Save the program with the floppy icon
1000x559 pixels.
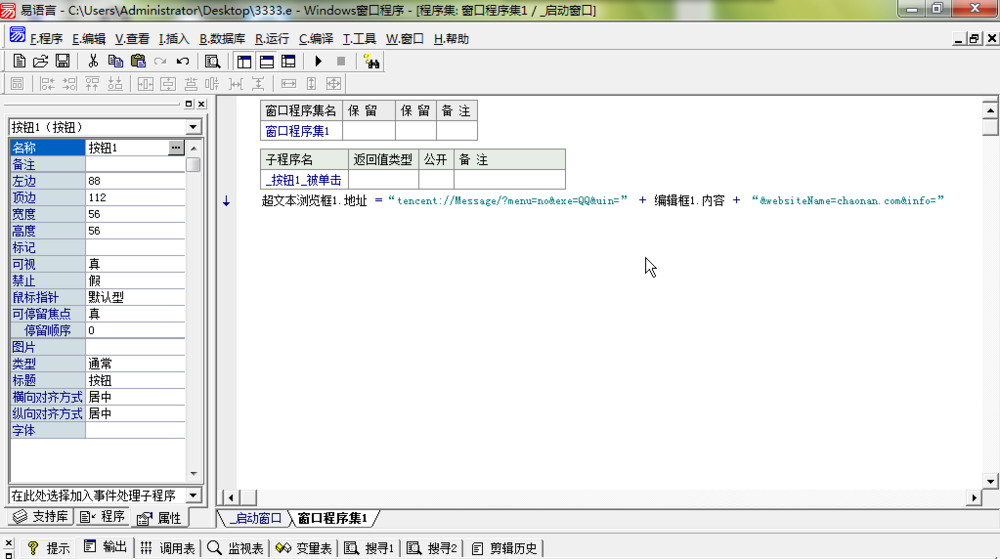[x=62, y=61]
